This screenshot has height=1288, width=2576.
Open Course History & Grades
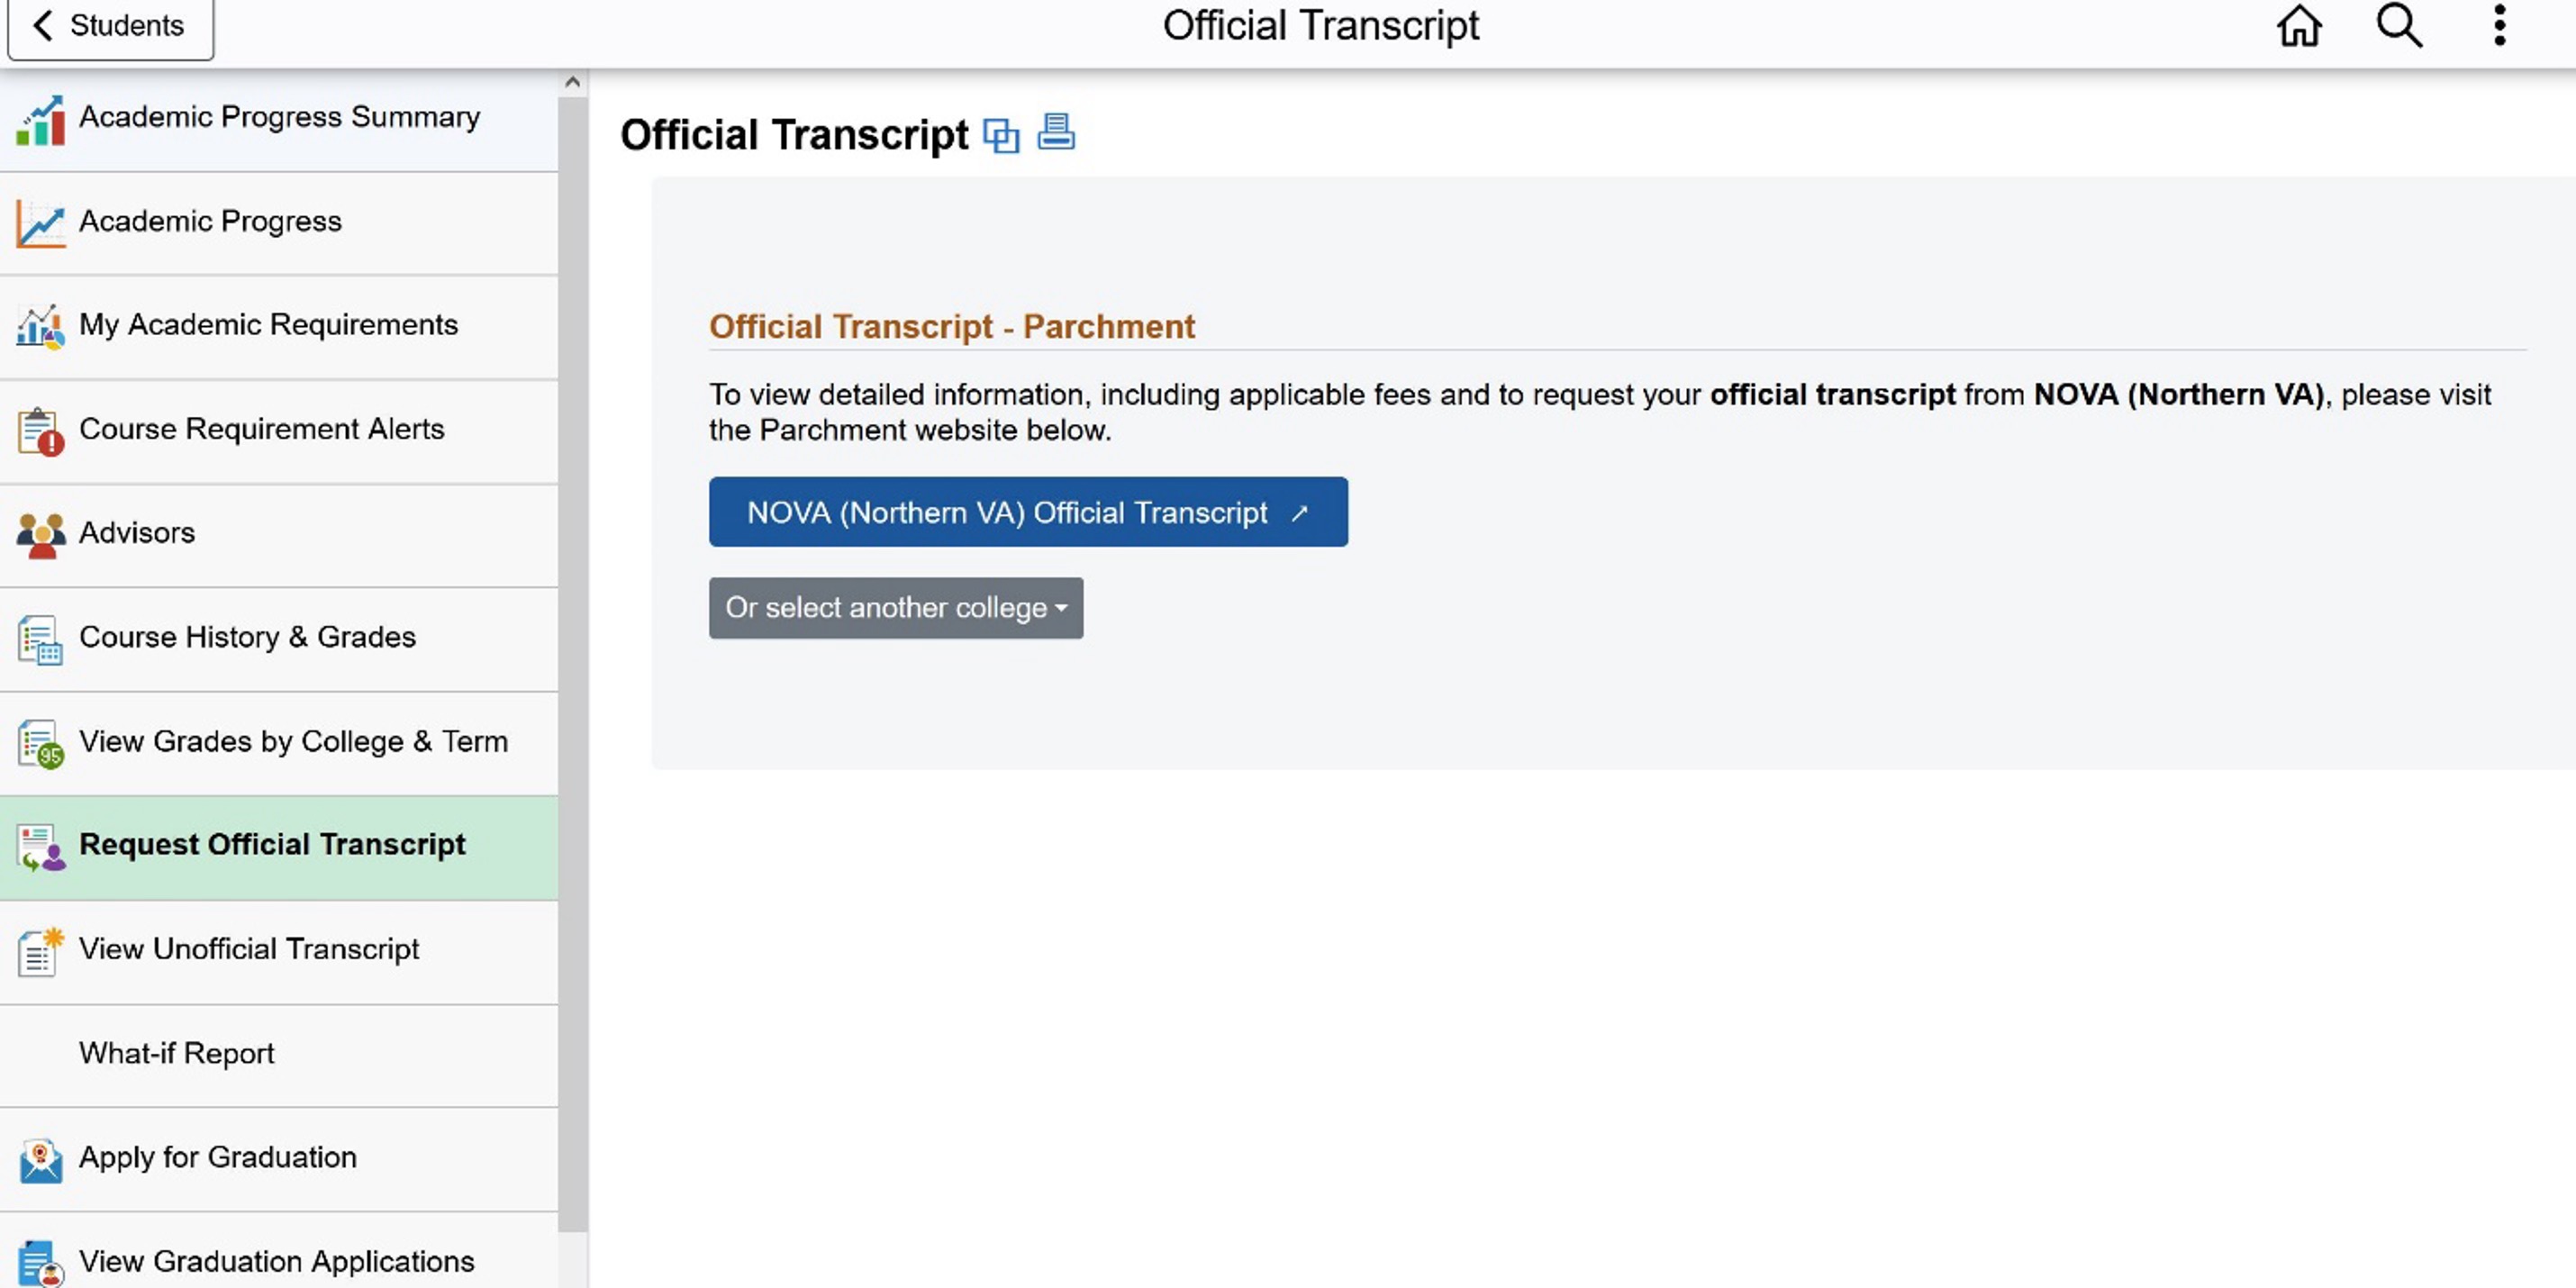click(279, 638)
